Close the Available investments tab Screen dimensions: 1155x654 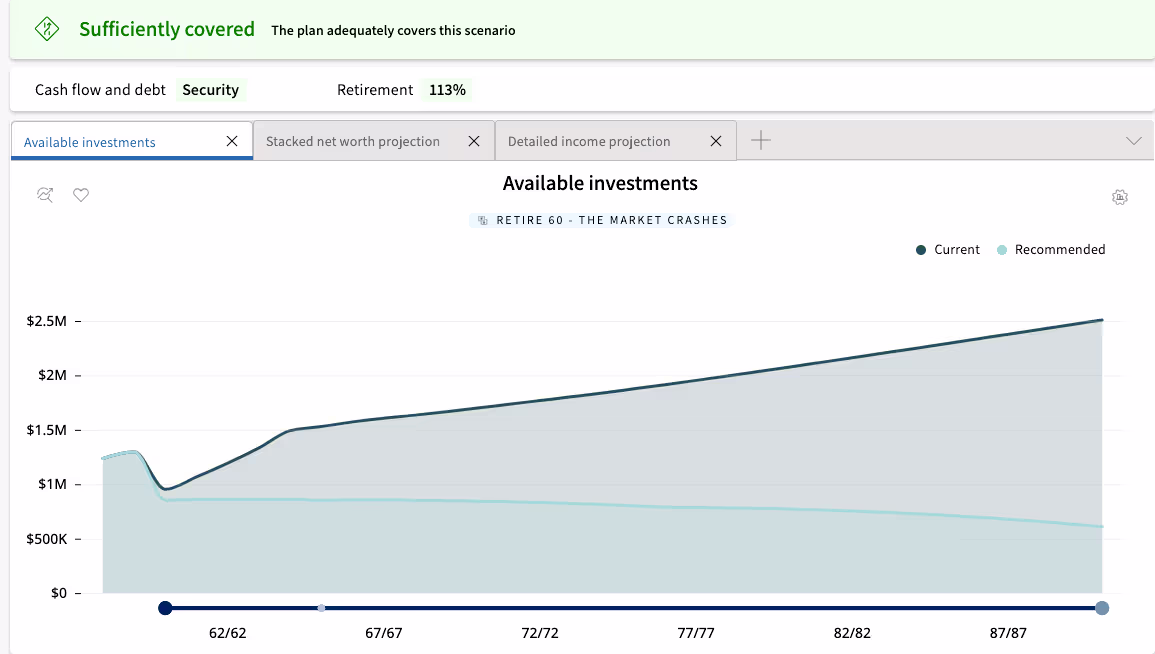point(232,141)
